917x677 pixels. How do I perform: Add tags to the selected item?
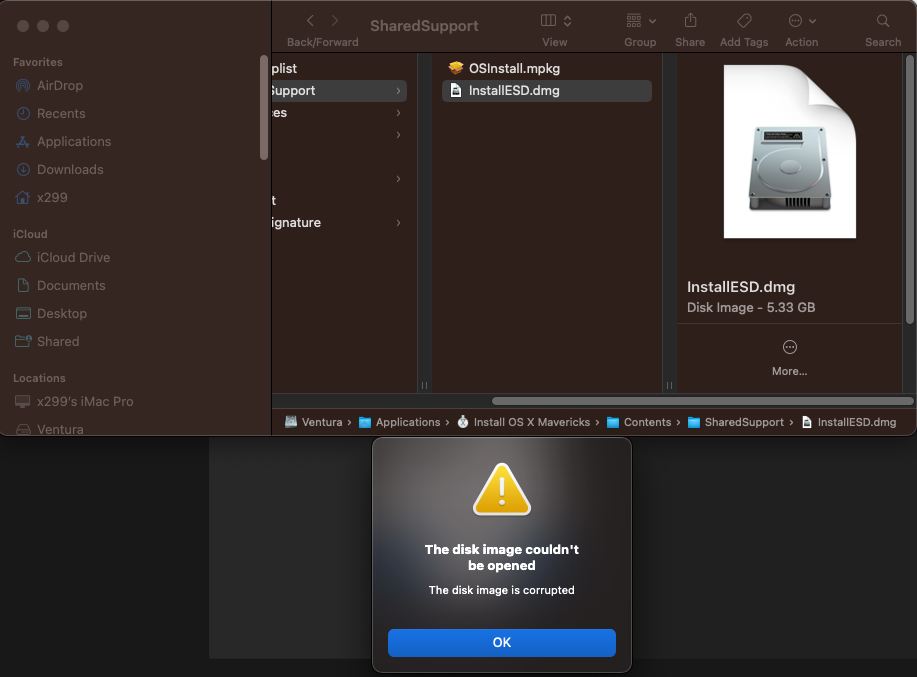point(744,20)
